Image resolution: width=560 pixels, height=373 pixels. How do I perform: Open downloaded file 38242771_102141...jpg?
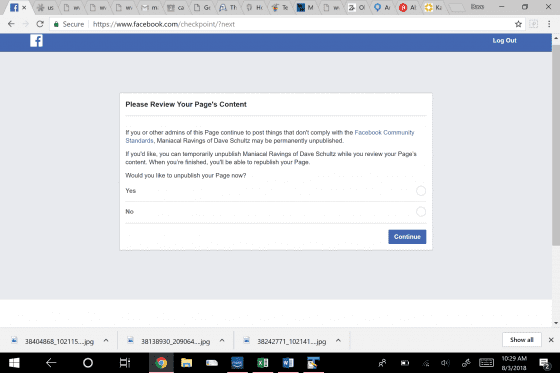click(x=285, y=341)
